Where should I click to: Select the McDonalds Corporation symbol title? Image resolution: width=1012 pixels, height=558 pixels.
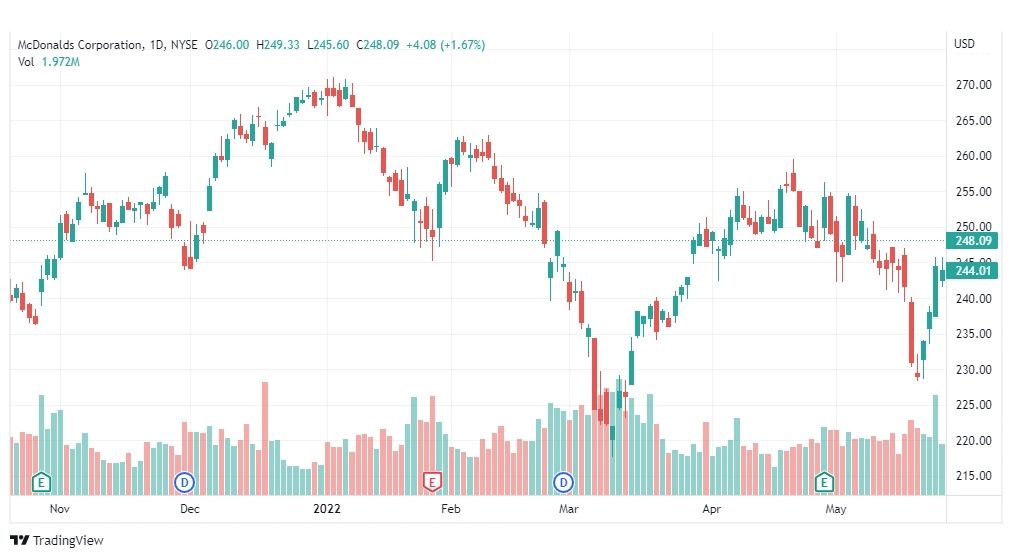tap(80, 45)
